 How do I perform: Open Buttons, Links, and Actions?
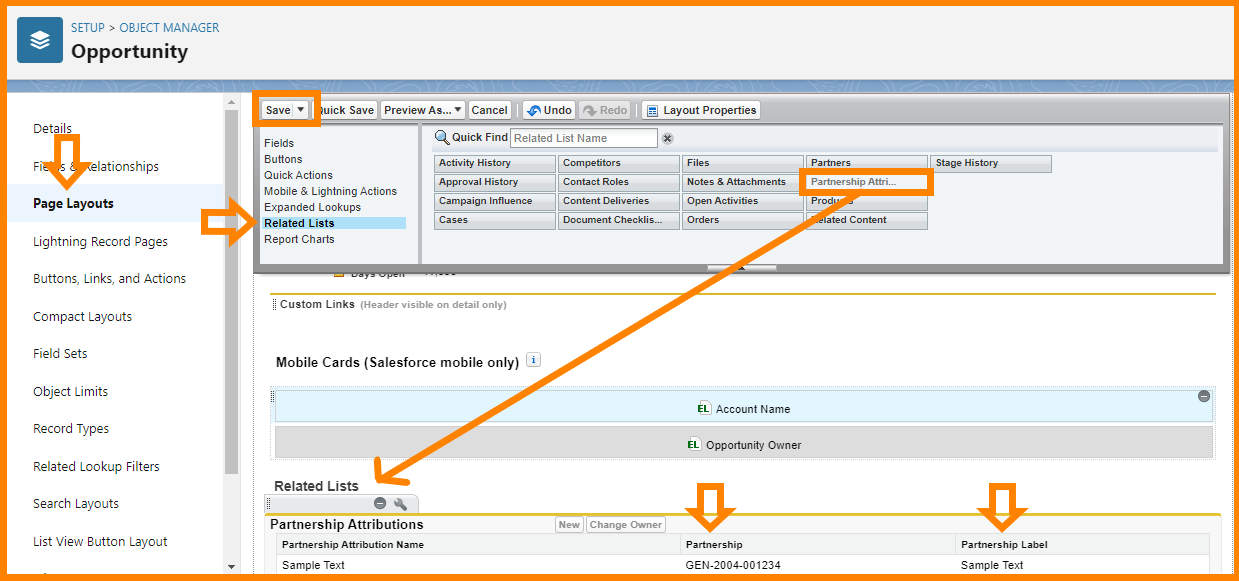[109, 278]
